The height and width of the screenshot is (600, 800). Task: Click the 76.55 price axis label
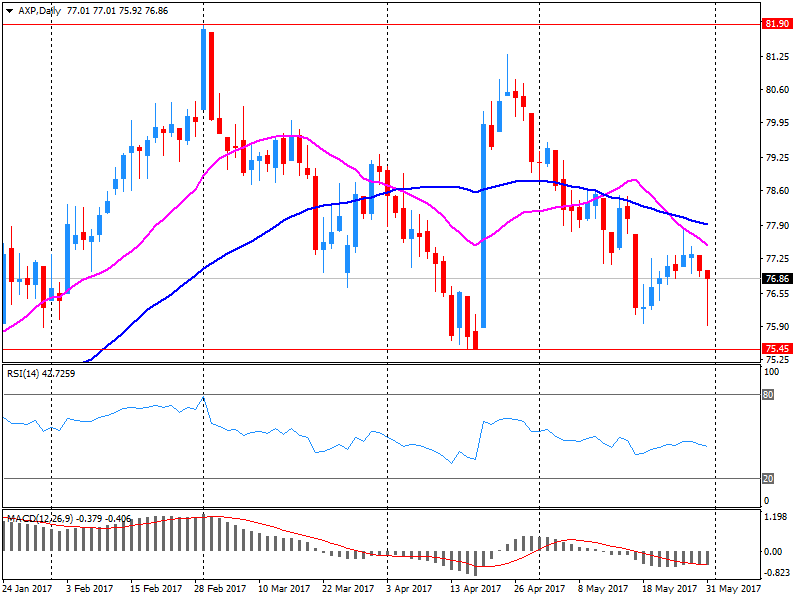pyautogui.click(x=777, y=293)
